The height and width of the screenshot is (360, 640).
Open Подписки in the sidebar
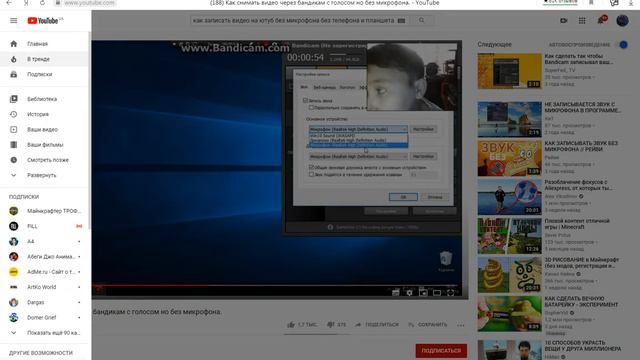pos(44,74)
